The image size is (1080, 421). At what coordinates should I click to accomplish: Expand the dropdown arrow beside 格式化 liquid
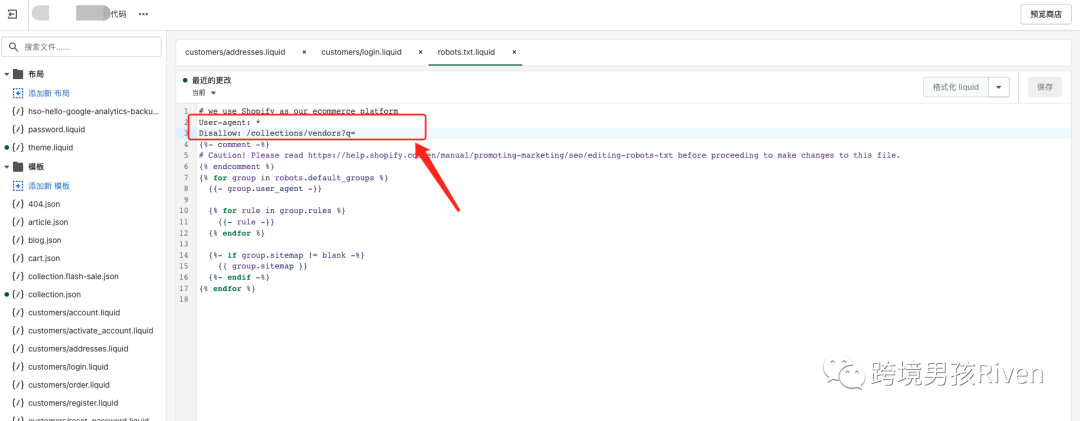(x=999, y=87)
